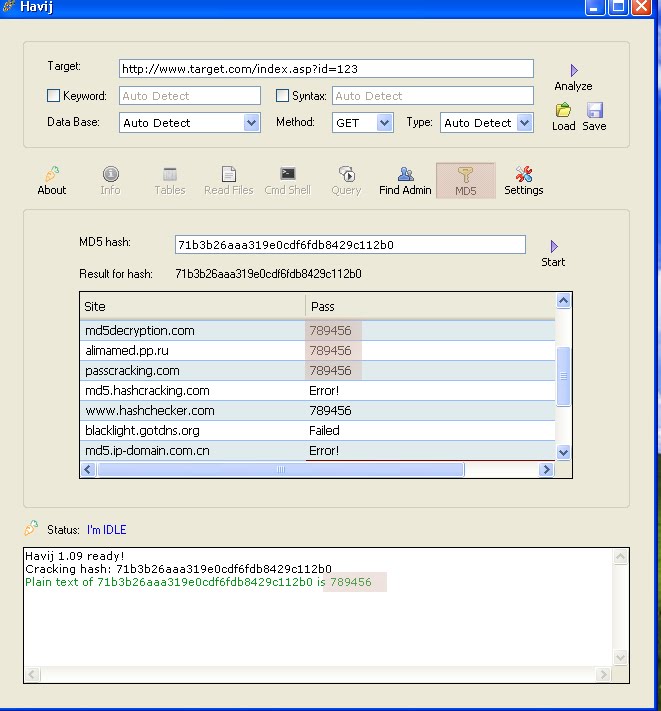Open the About section carrot icon
This screenshot has height=711, width=661.
point(52,174)
